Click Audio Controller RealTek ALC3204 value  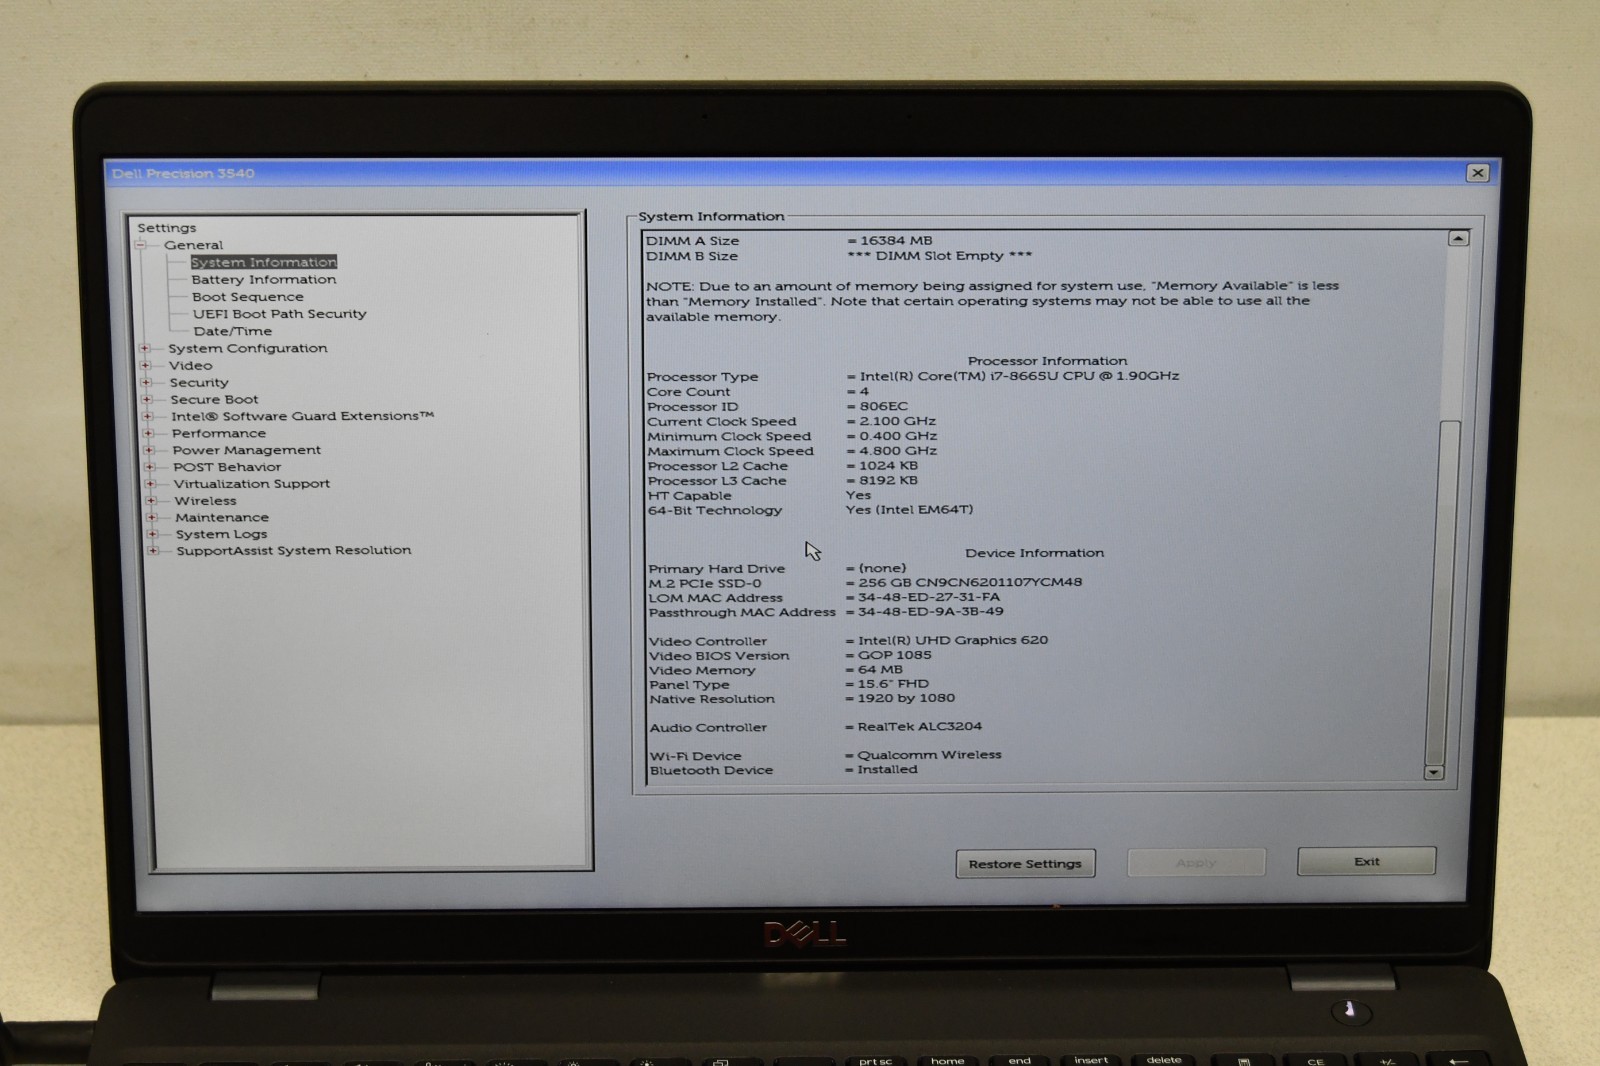[919, 726]
